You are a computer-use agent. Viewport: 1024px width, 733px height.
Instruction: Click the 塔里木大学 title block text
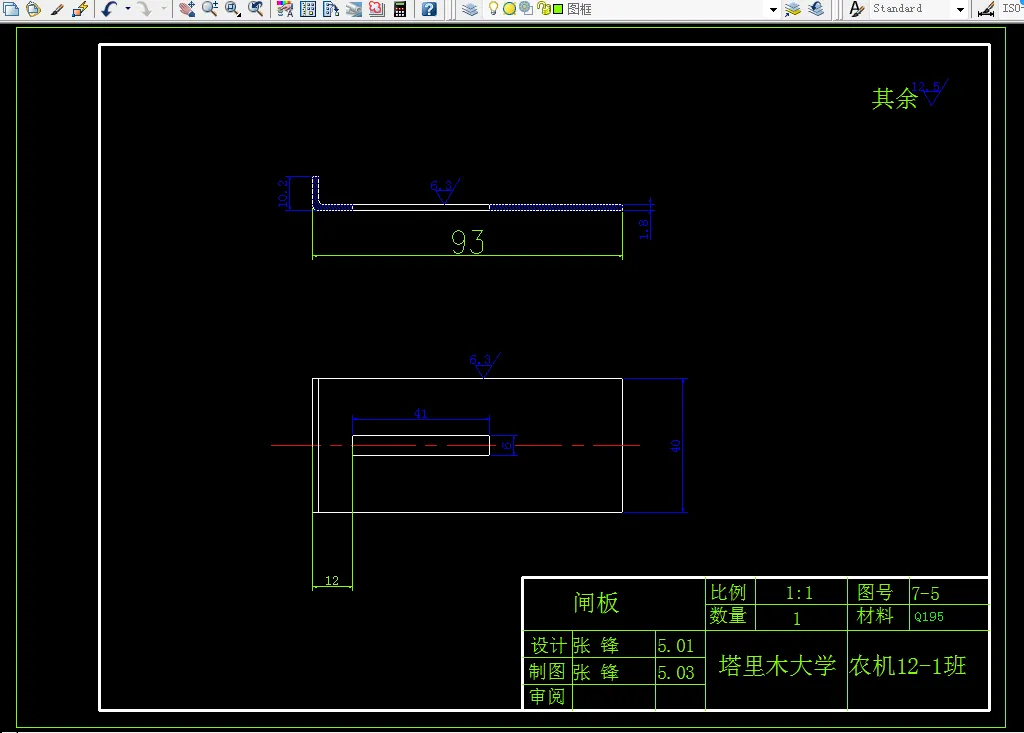777,666
